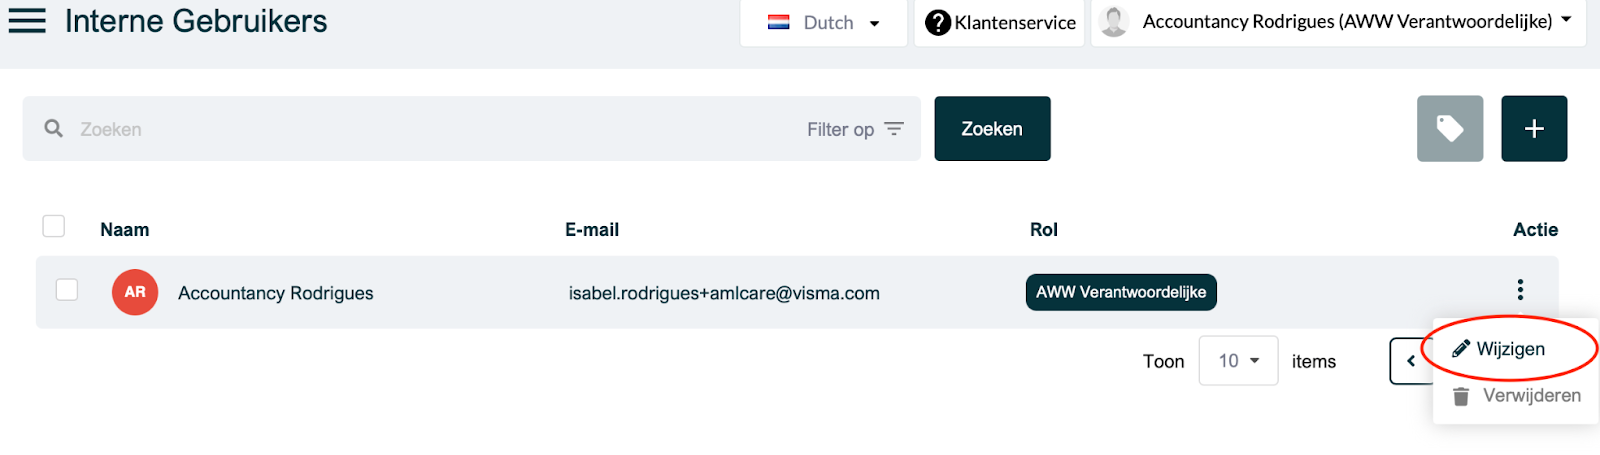This screenshot has height=455, width=1600.
Task: Click the question mark Klantenservice icon
Action: [x=937, y=22]
